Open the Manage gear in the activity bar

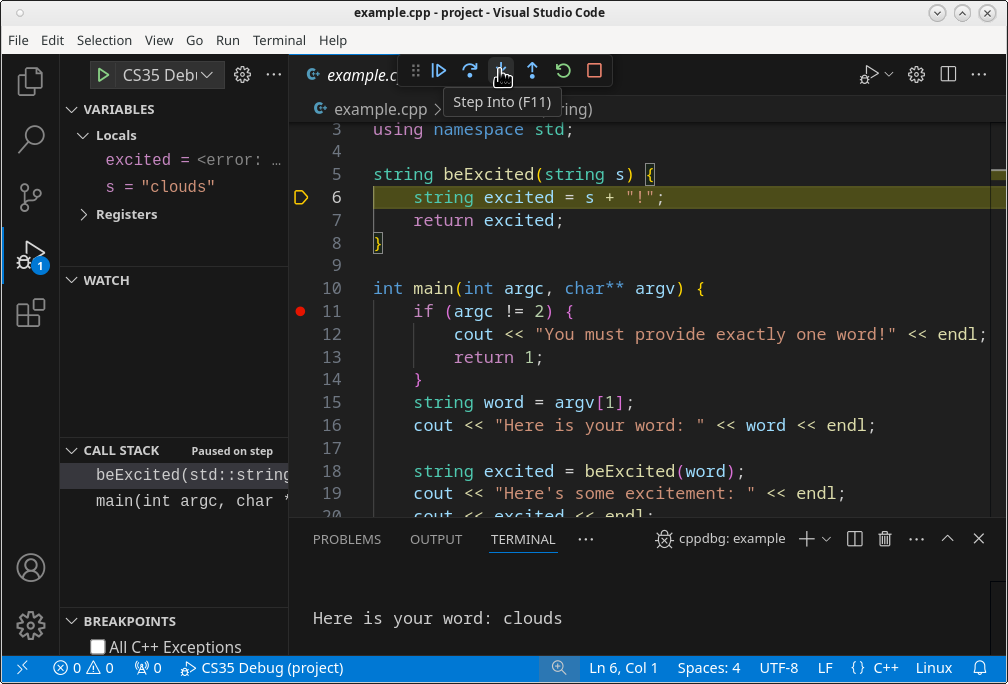(30, 625)
